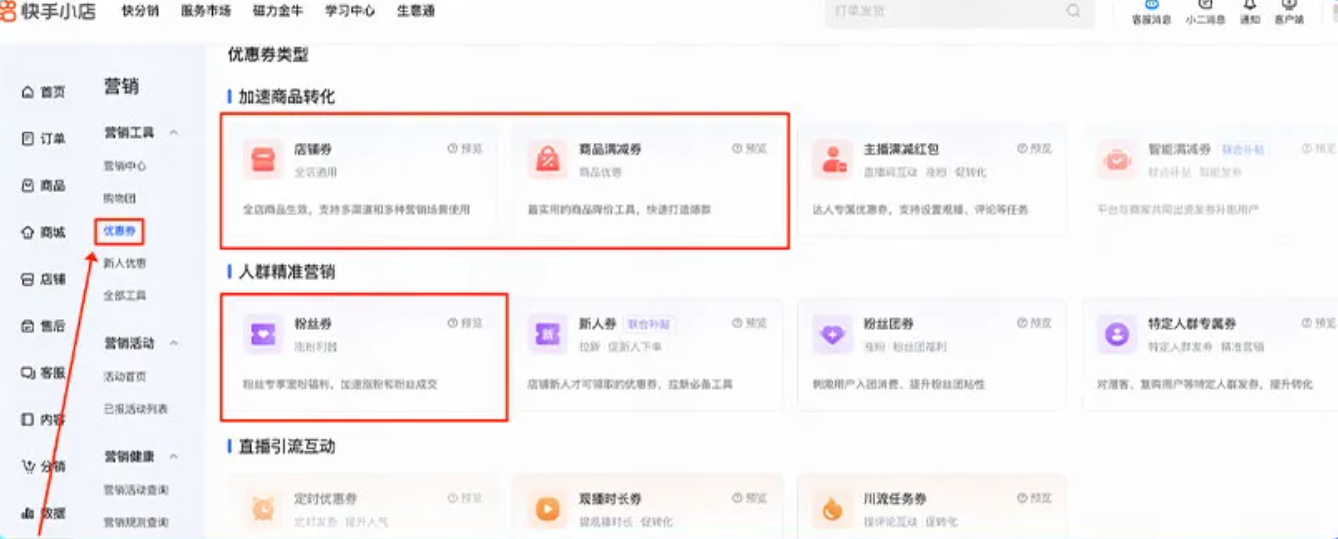1338x539 pixels.
Task: Open 活动首页 under 营销活动
Action: [125, 377]
